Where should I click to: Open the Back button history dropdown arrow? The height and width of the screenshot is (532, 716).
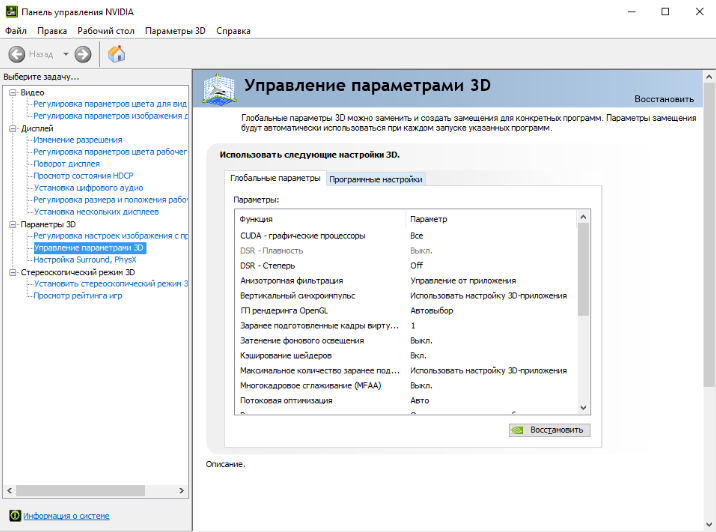[x=66, y=54]
